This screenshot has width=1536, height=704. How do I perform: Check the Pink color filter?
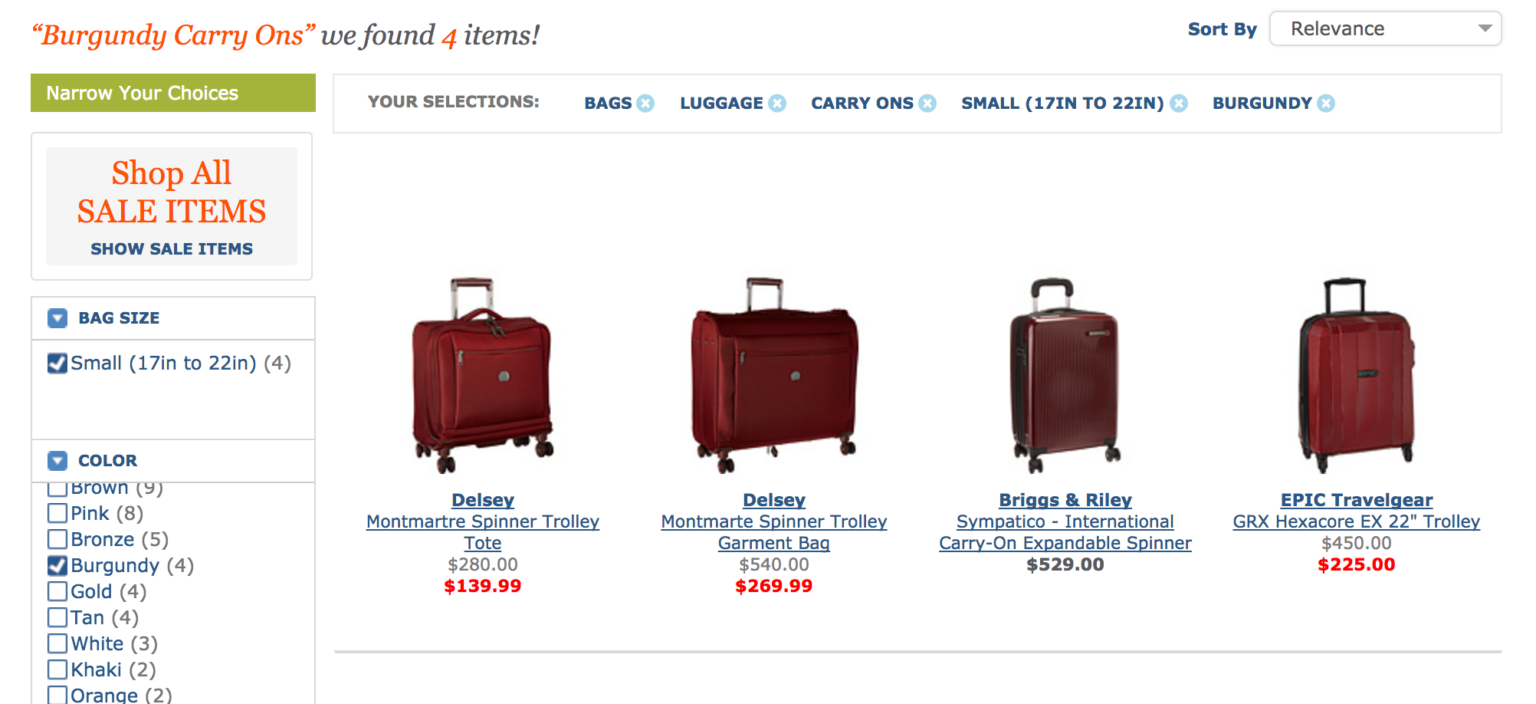pos(57,513)
